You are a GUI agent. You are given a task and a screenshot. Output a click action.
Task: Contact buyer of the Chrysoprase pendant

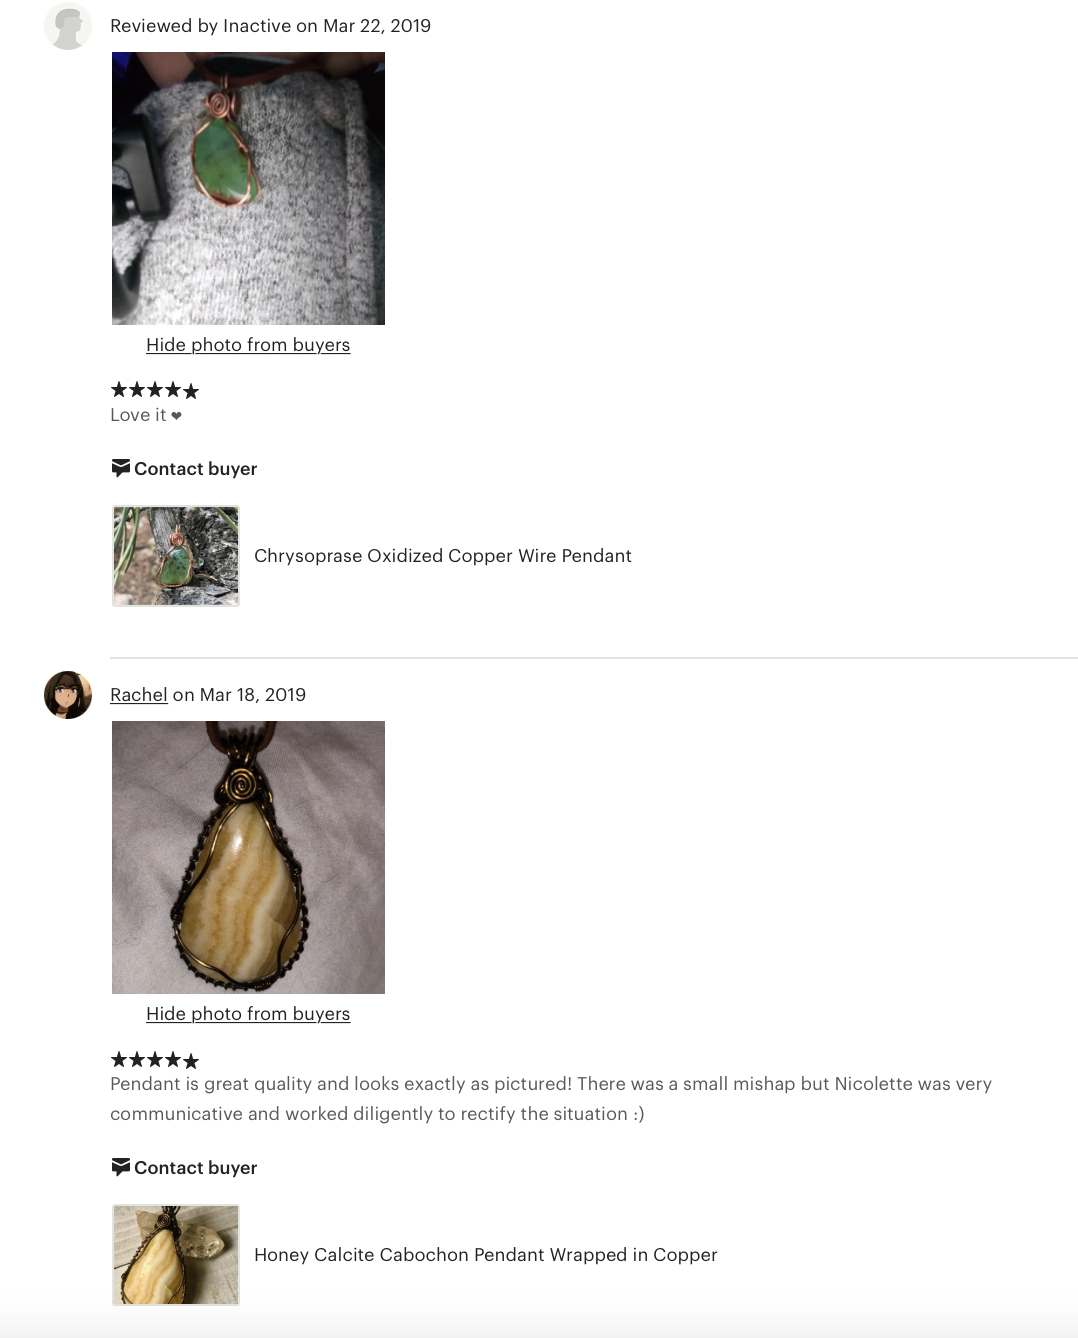184,468
